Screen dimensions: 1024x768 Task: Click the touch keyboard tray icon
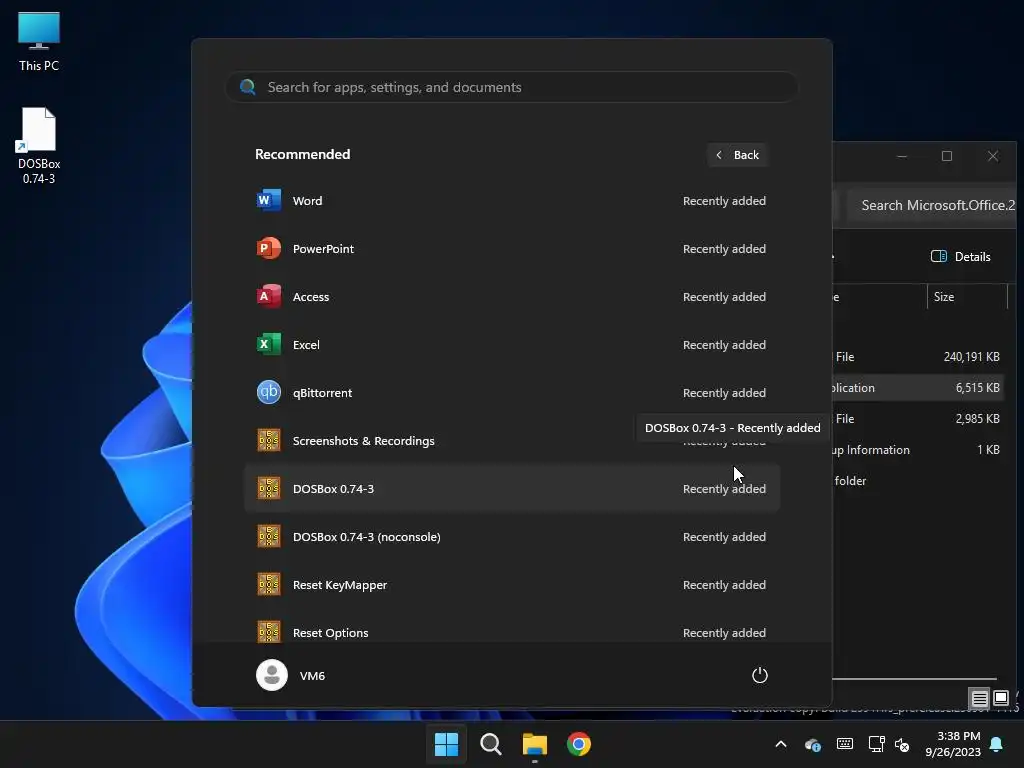(x=844, y=744)
